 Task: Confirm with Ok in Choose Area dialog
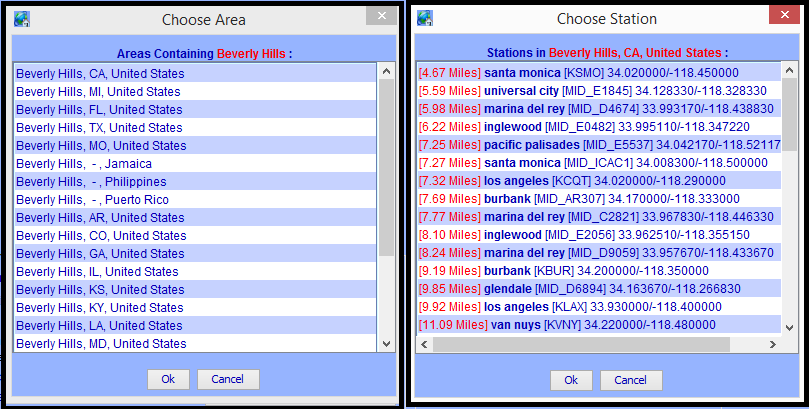168,379
